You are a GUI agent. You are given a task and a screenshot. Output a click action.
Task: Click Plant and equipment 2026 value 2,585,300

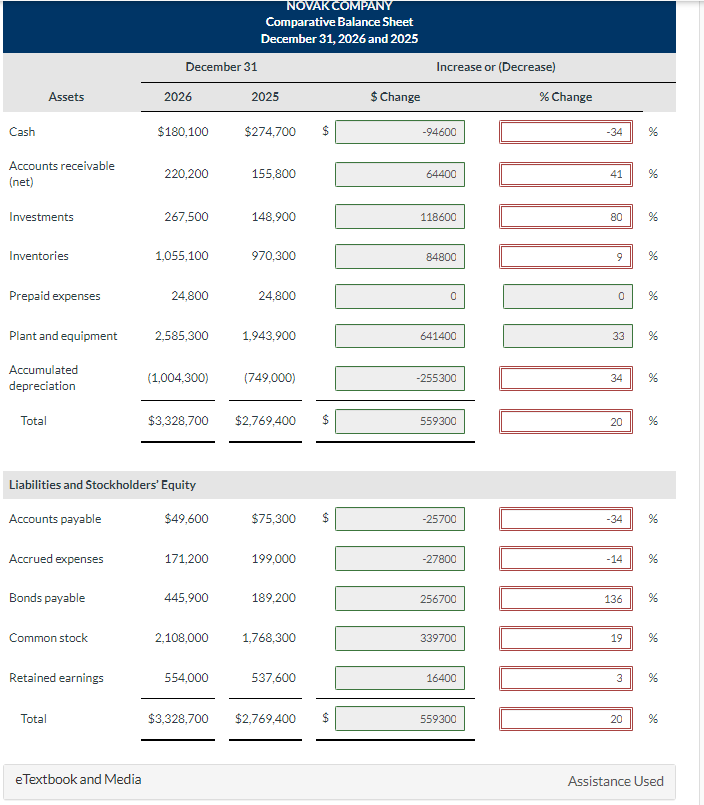182,336
